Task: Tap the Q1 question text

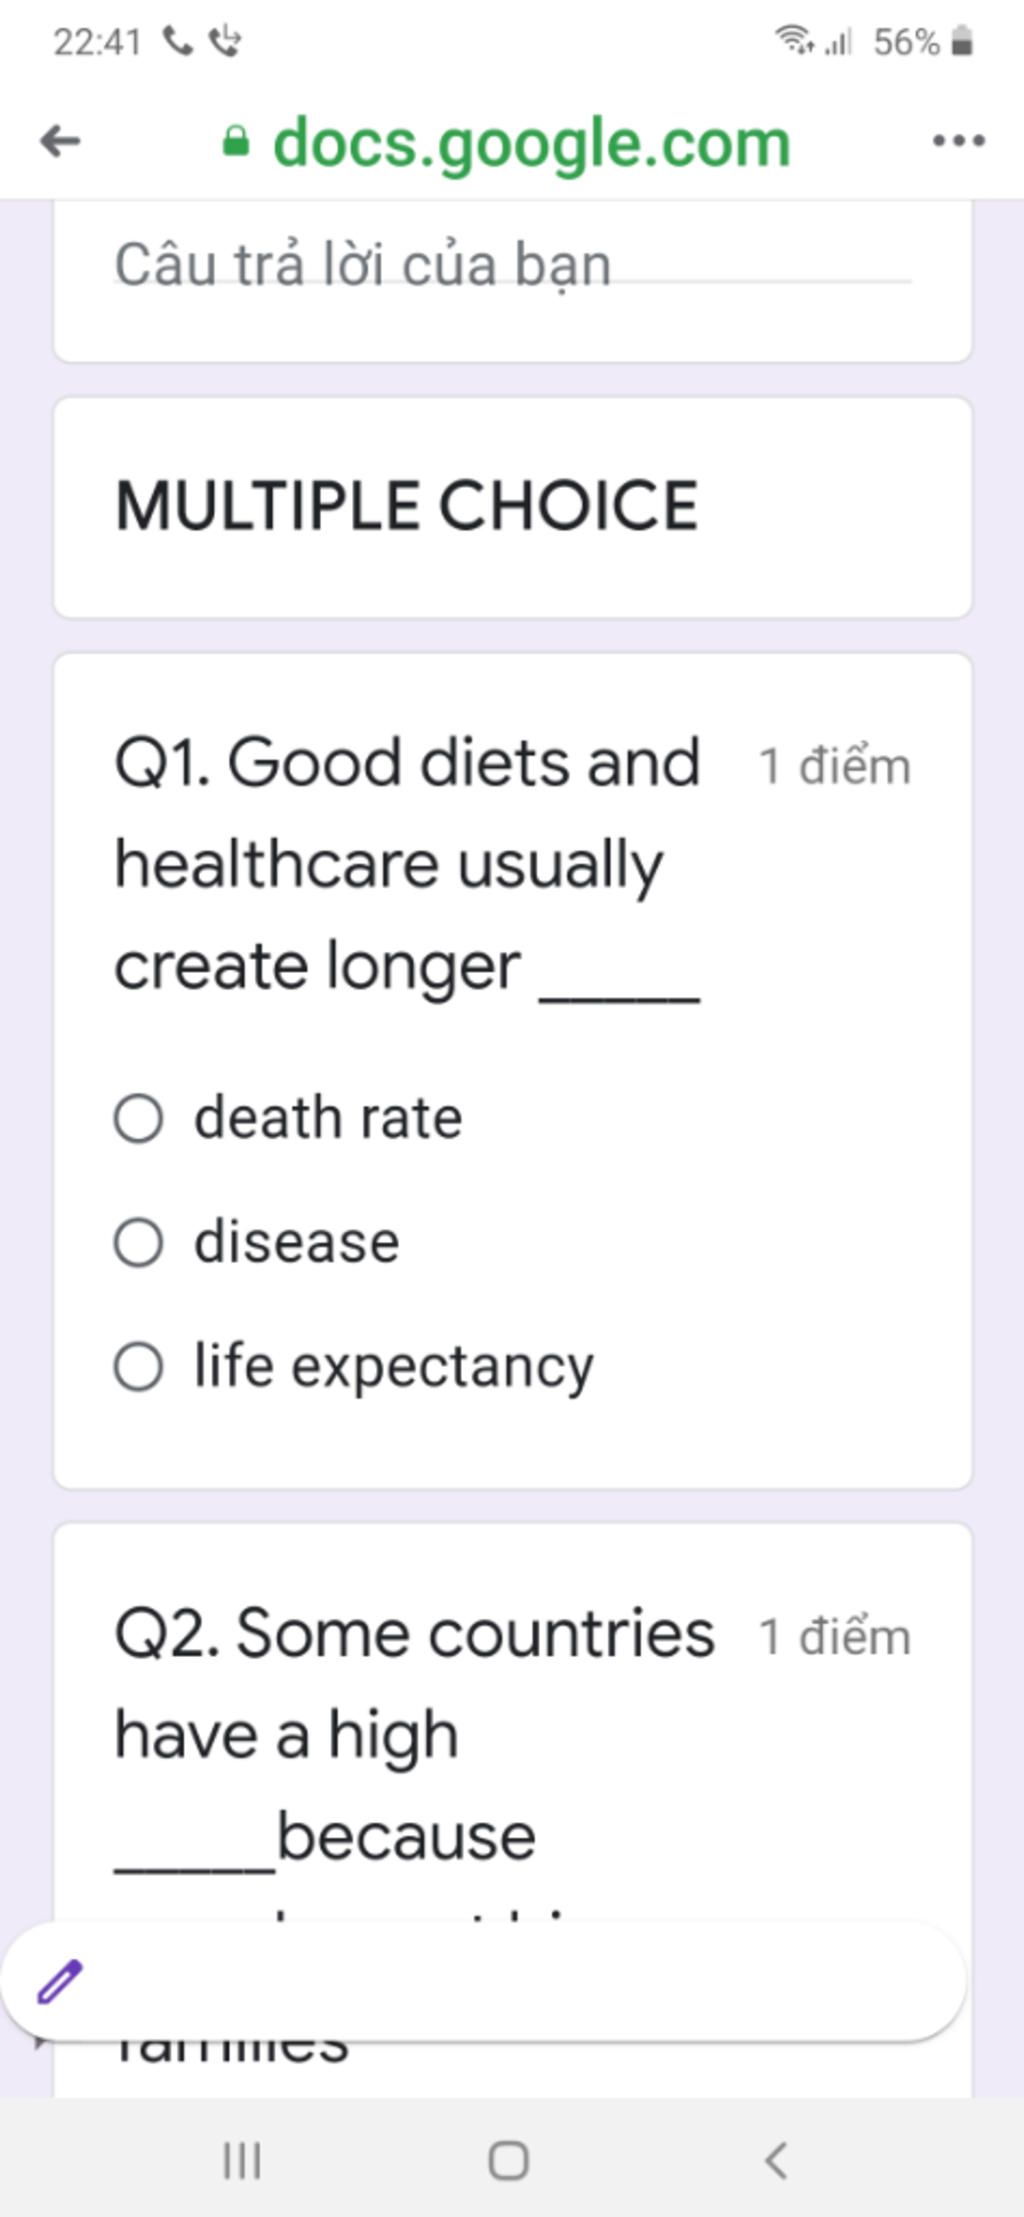Action: tap(408, 864)
